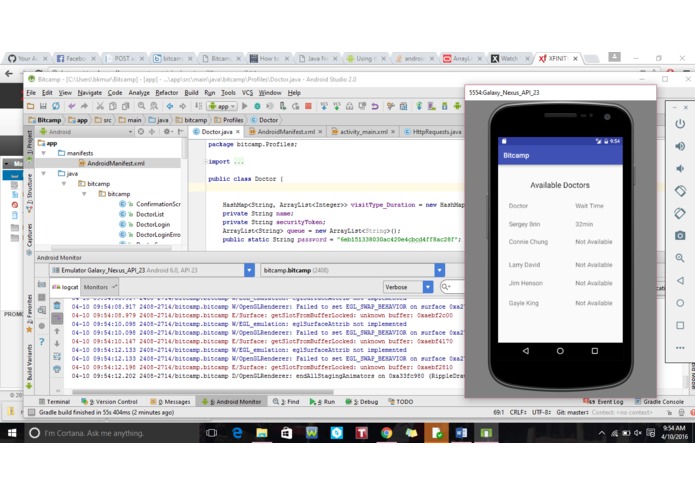Tap the phone screen Back button
The width and height of the screenshot is (695, 494).
coord(526,350)
